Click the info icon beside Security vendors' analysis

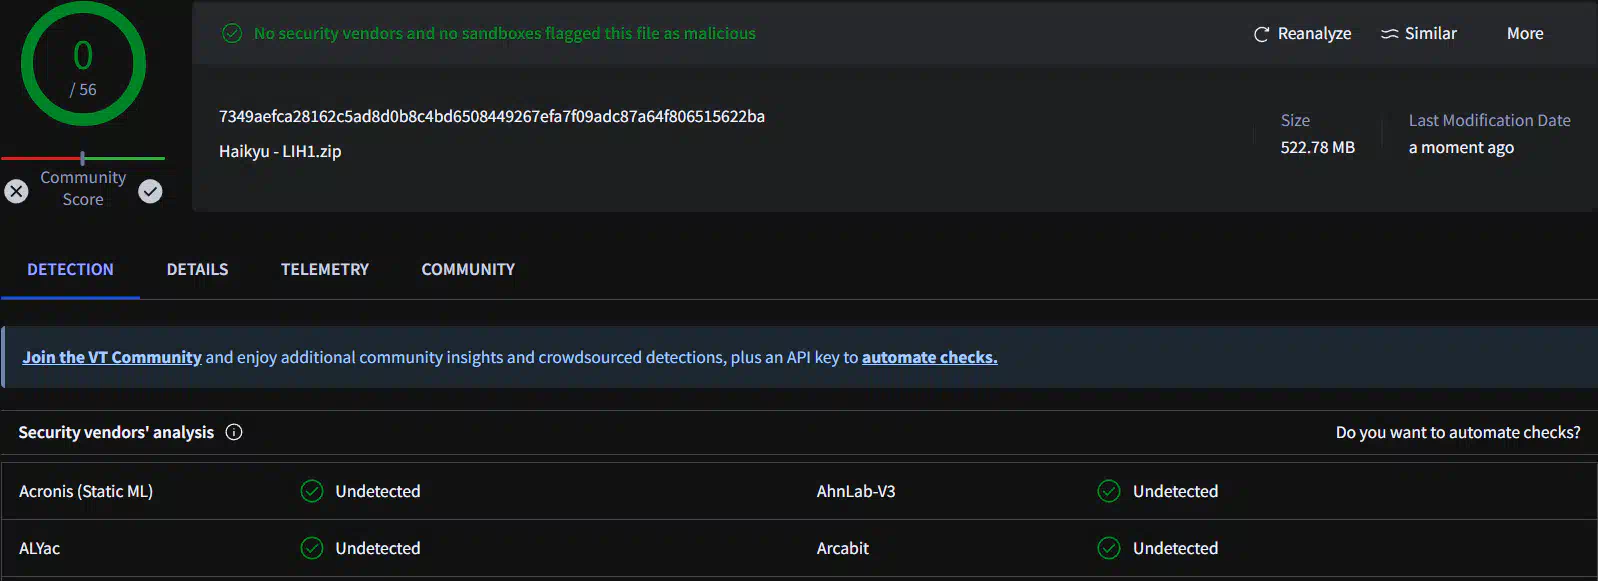pyautogui.click(x=234, y=432)
